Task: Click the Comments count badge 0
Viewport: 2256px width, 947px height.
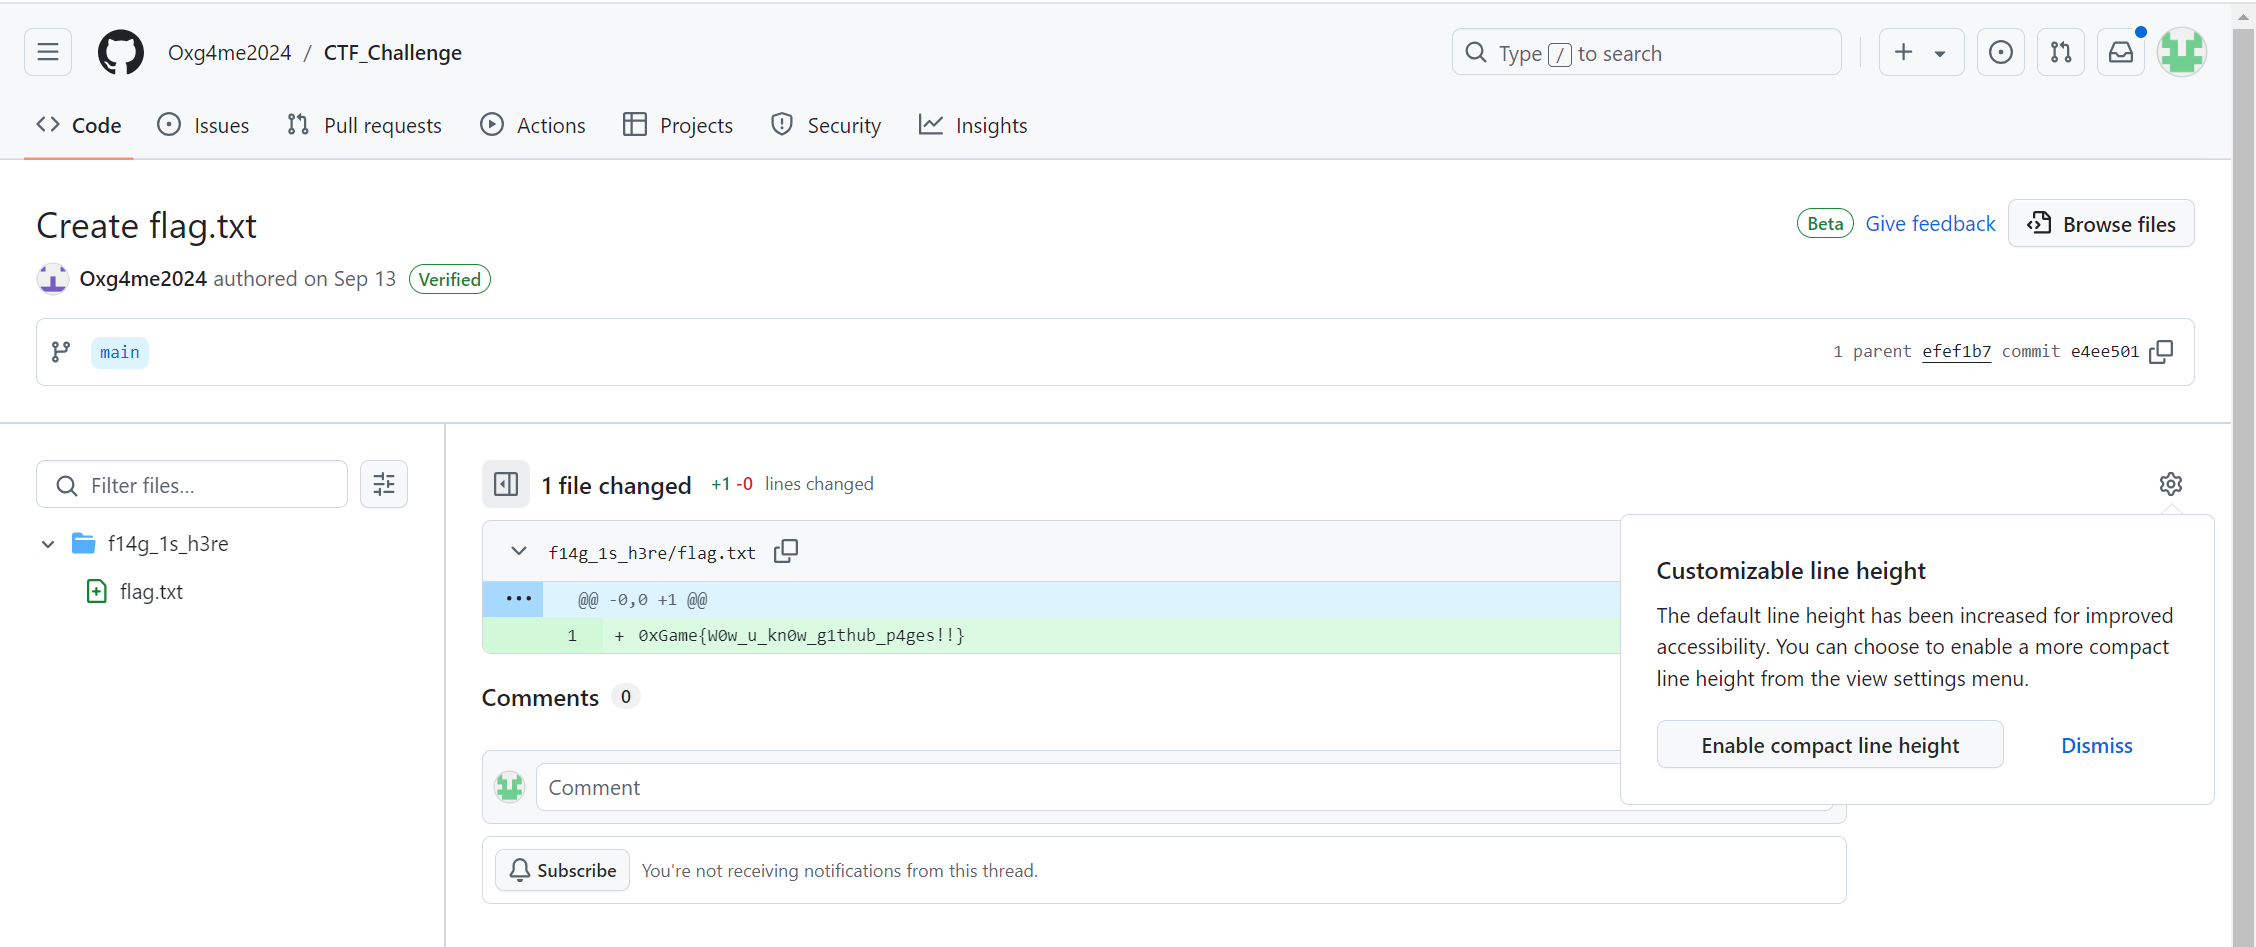Action: point(625,697)
